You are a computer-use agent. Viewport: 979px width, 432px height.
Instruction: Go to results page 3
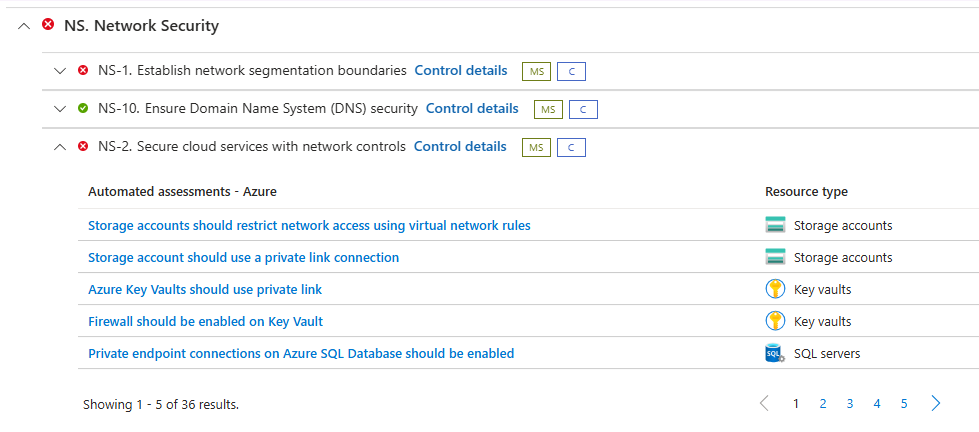pos(850,404)
